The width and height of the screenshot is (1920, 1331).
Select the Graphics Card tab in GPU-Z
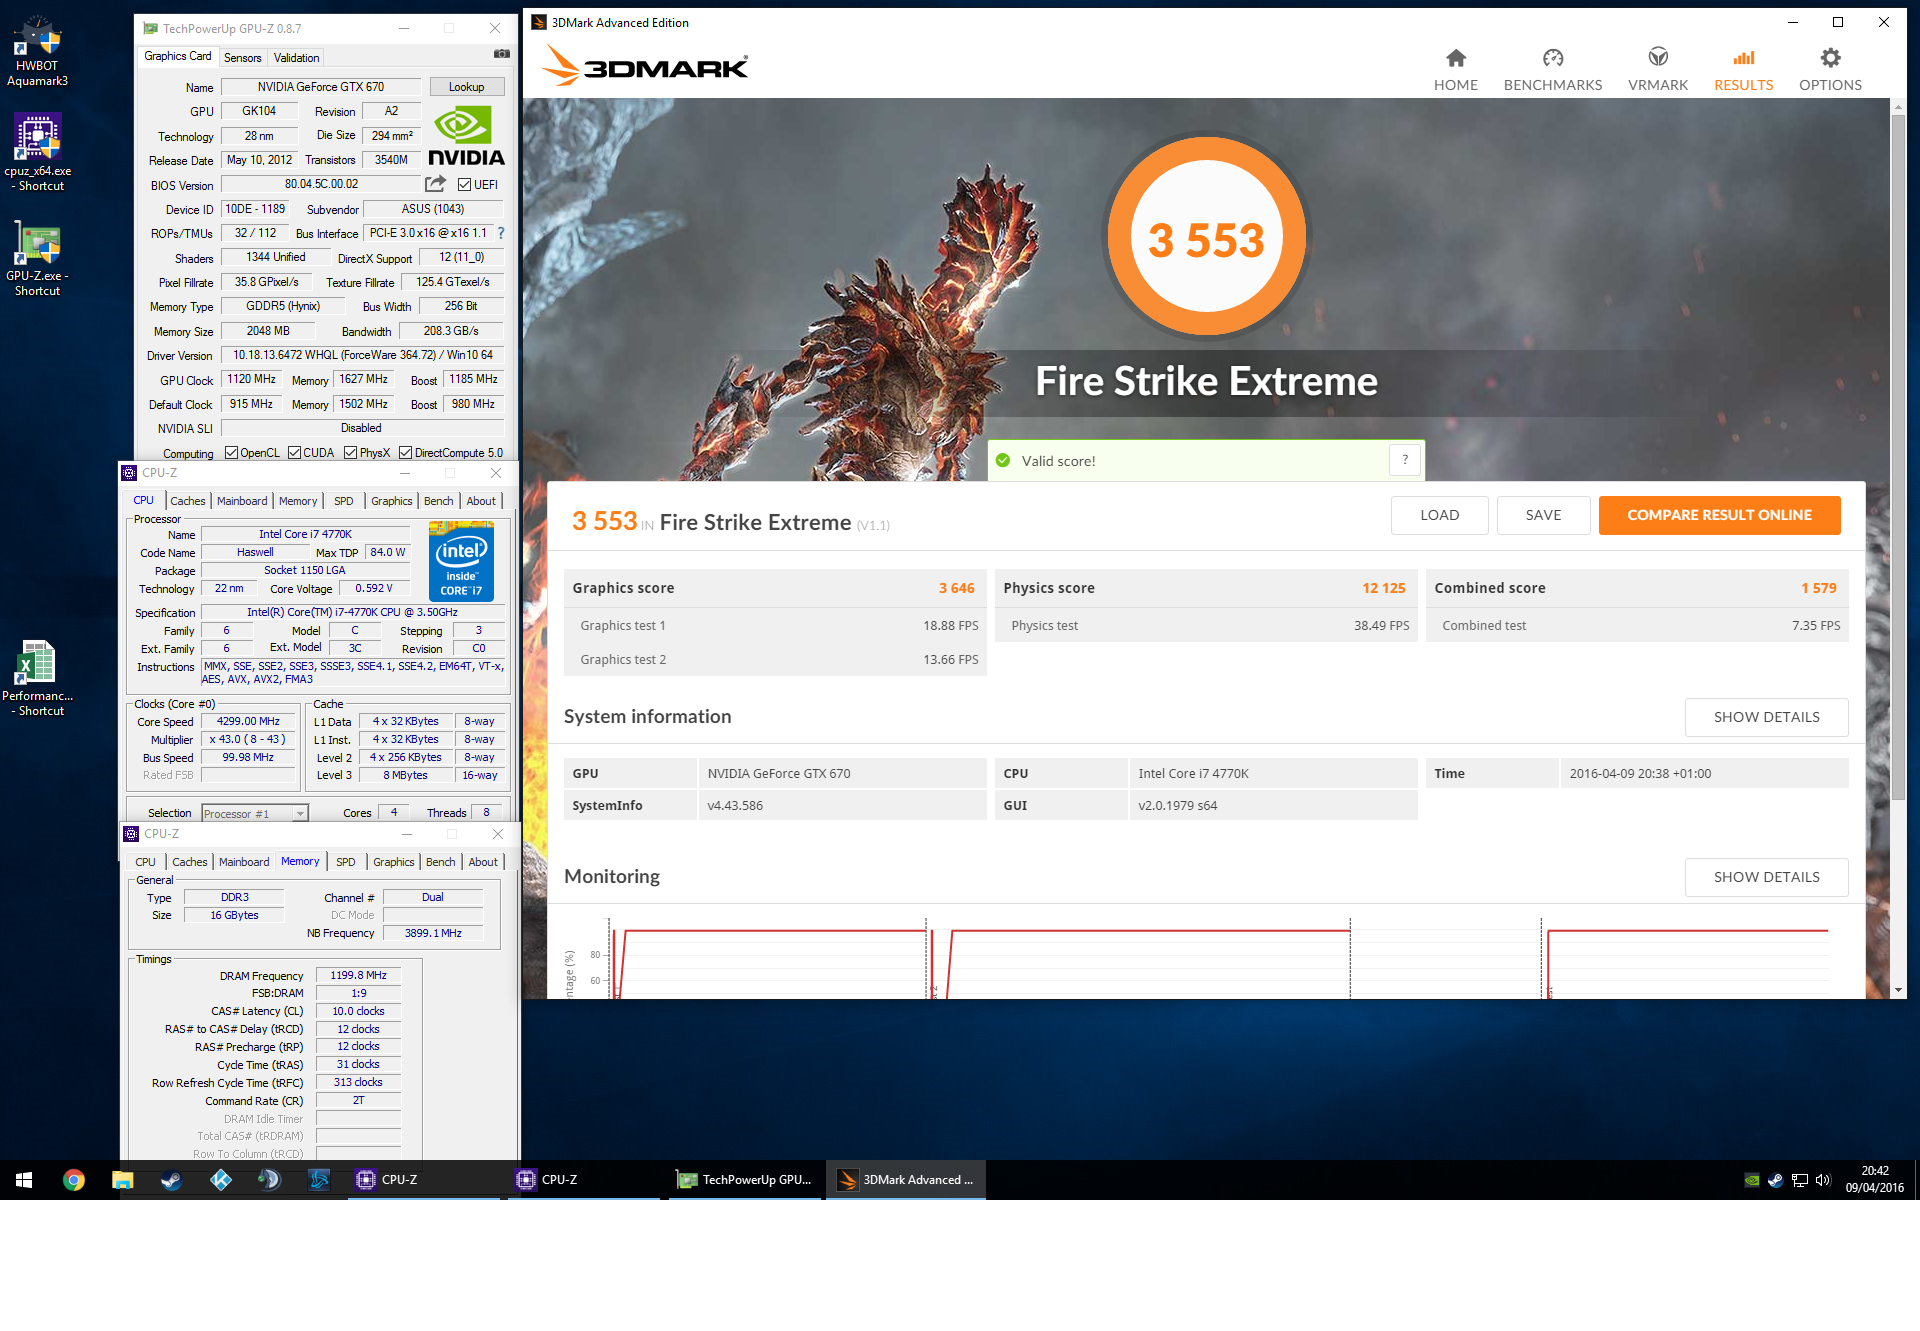(x=178, y=56)
